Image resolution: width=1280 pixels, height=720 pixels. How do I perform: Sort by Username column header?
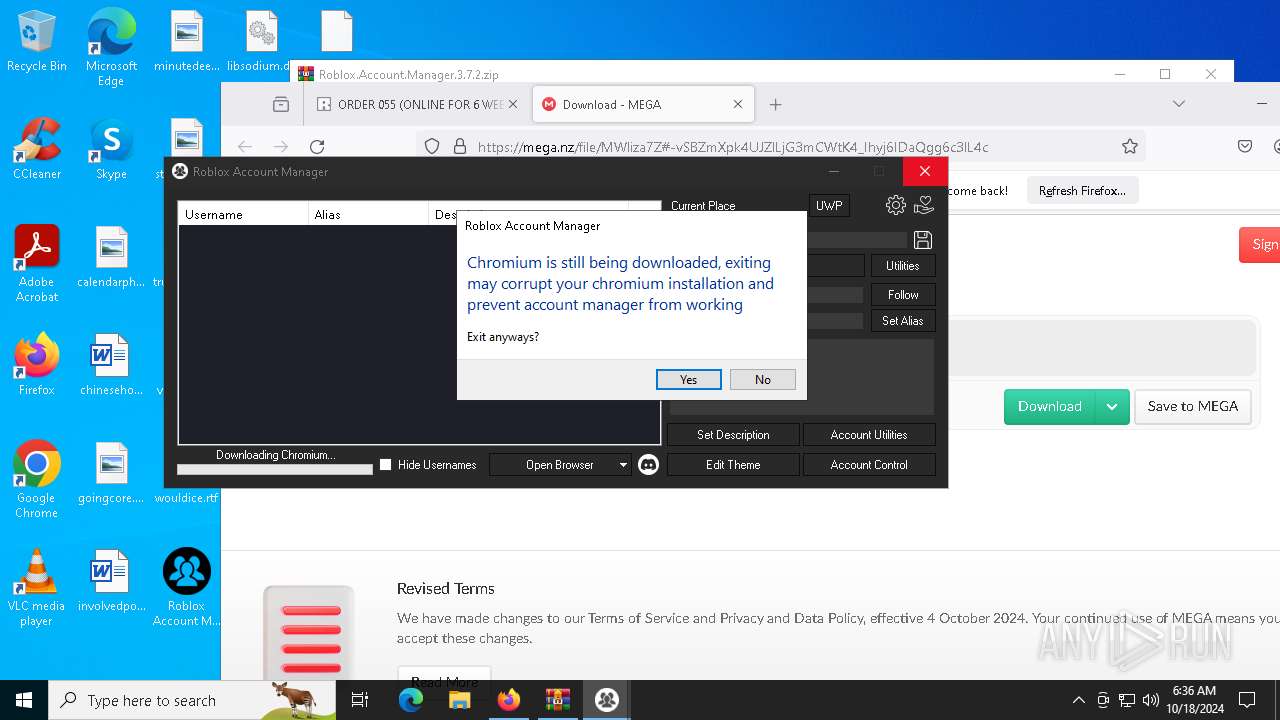(x=244, y=215)
